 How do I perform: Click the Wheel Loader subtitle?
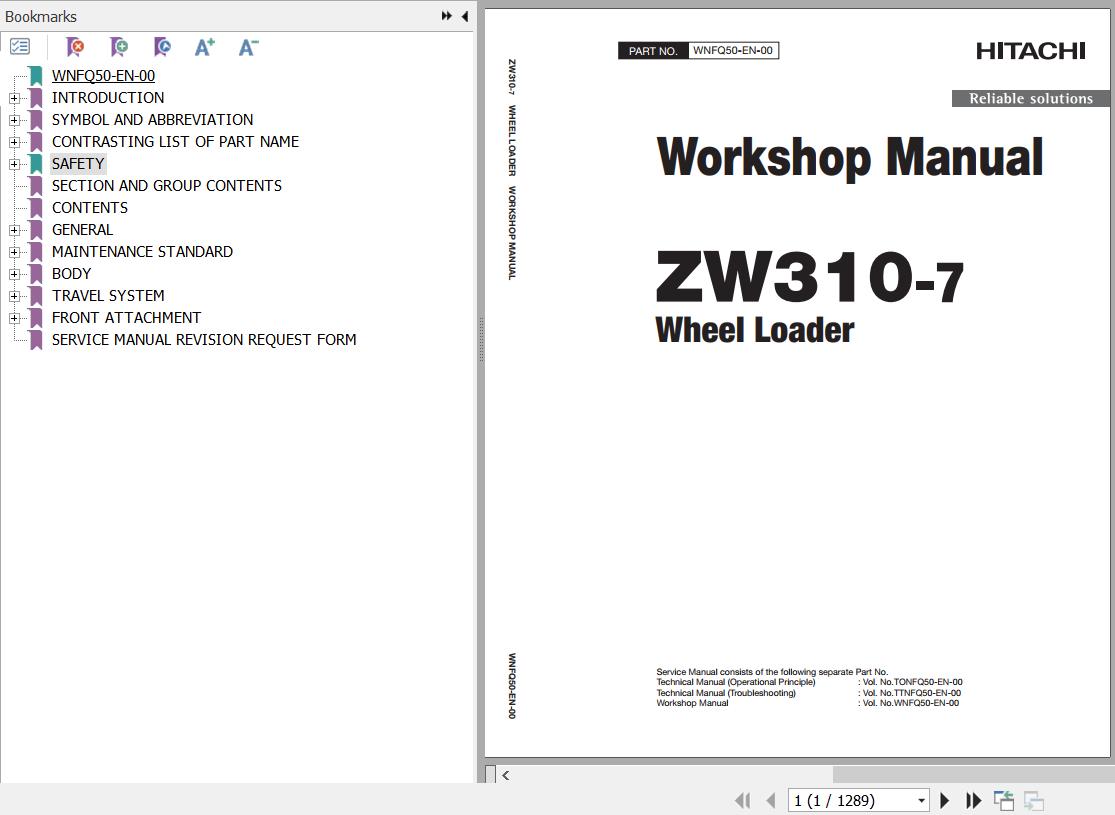point(754,331)
